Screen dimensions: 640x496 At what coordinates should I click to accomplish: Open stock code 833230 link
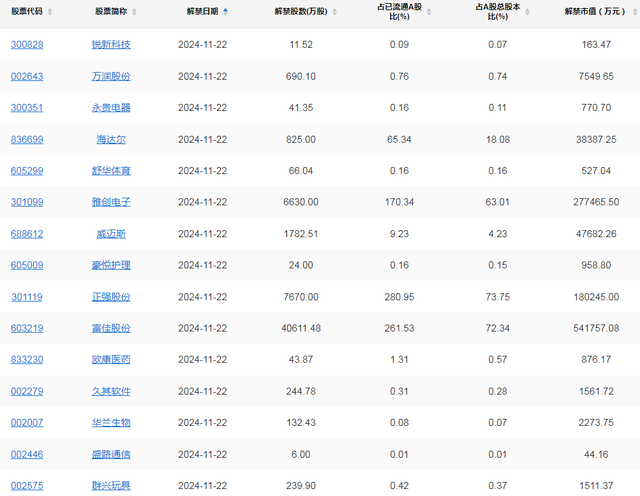point(27,360)
